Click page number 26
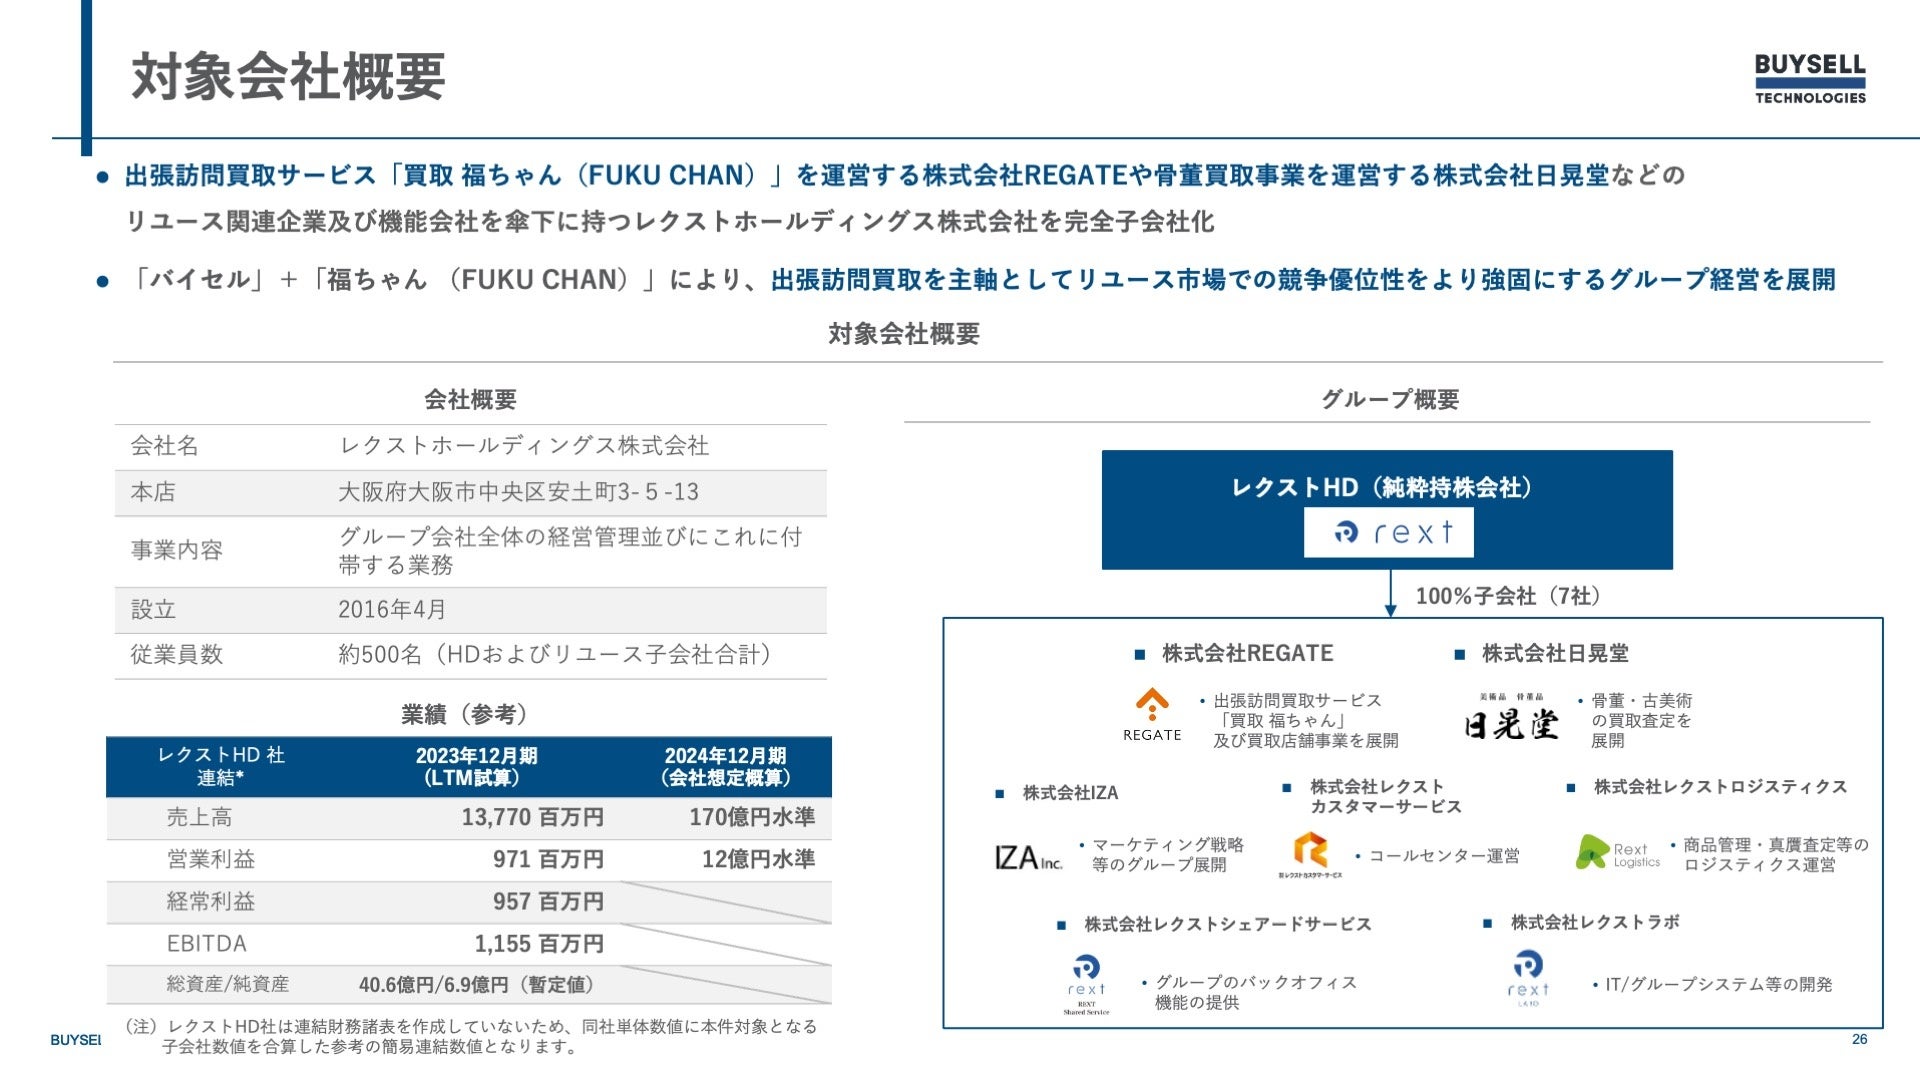The width and height of the screenshot is (1920, 1081). click(1859, 1039)
